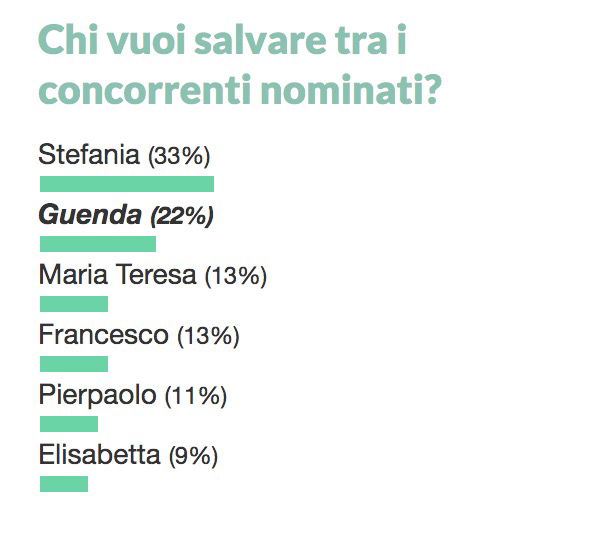Screen dimensions: 602x548
Task: Pick the Pierpaolo (11%) poll option
Action: (133, 395)
